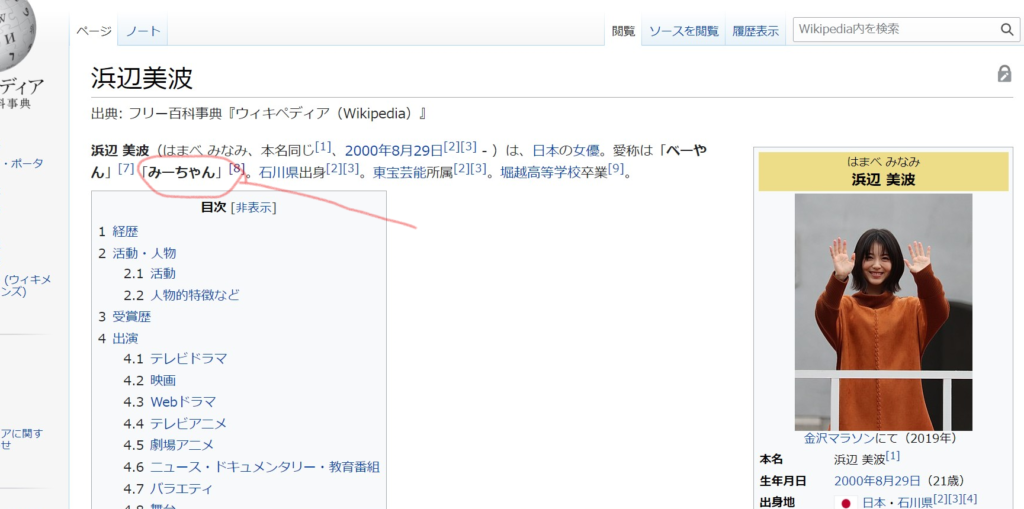
Task: Open the 日本 link in intro paragraph
Action: [546, 151]
